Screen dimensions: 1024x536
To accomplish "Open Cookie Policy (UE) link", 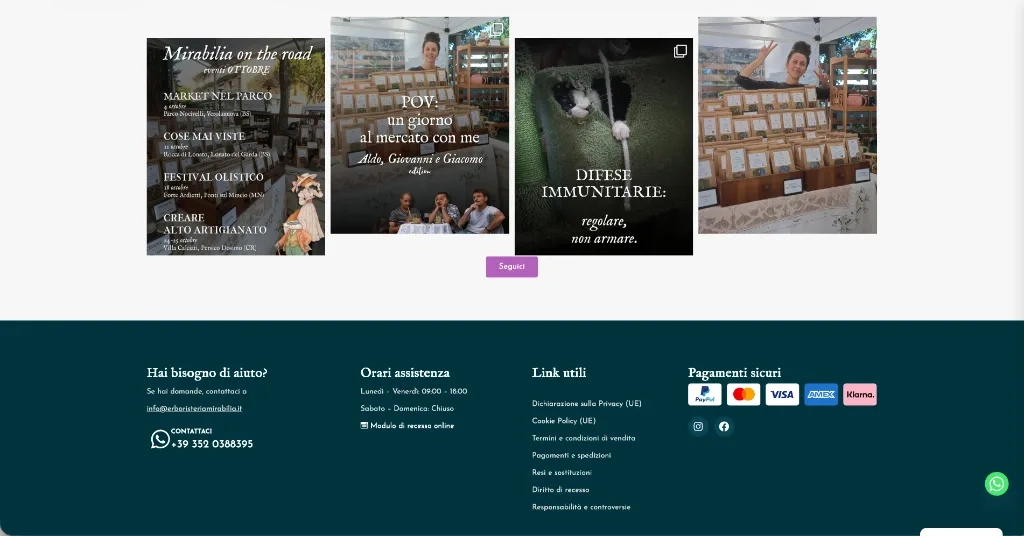I will [564, 420].
